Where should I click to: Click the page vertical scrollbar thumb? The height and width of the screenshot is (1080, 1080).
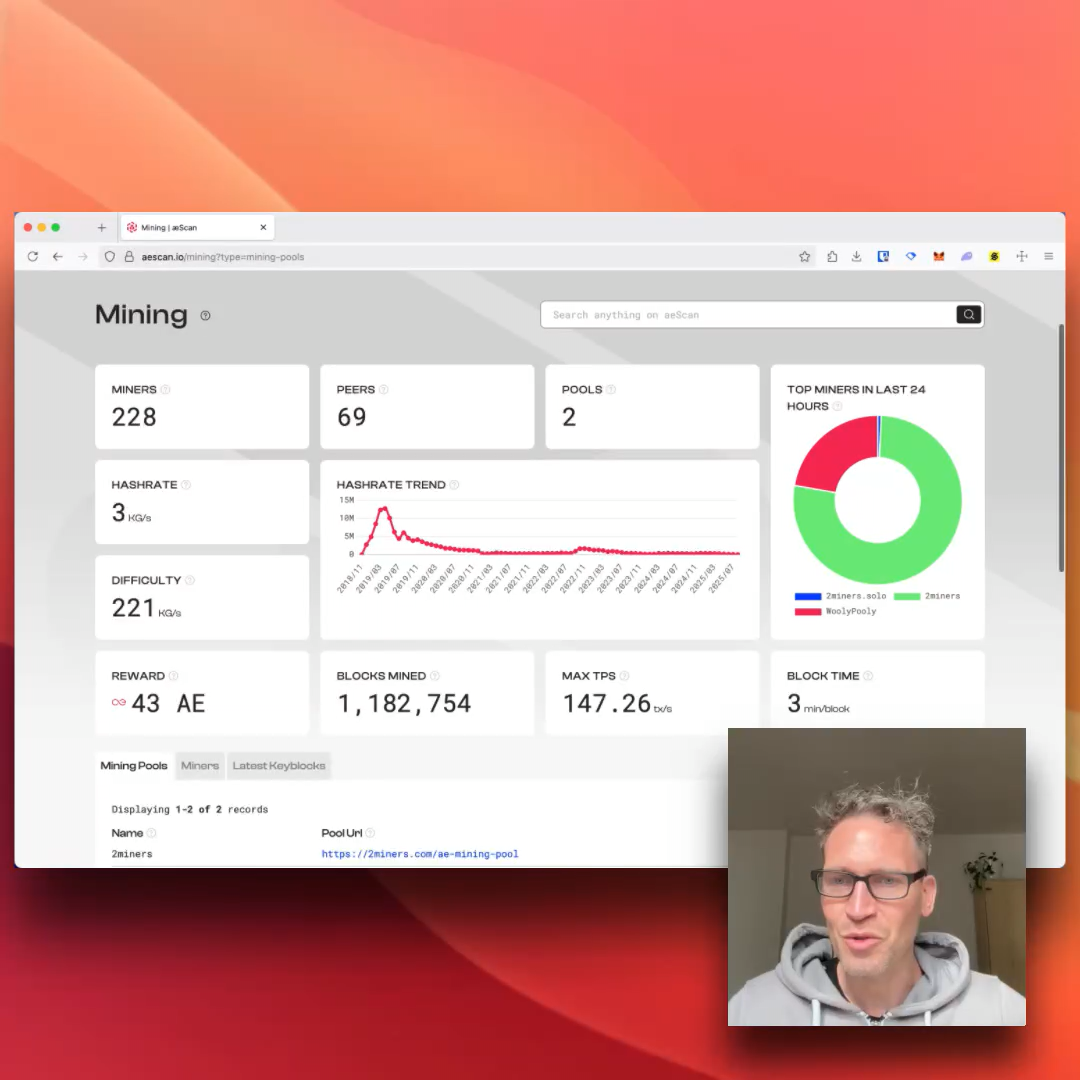pos(1061,448)
